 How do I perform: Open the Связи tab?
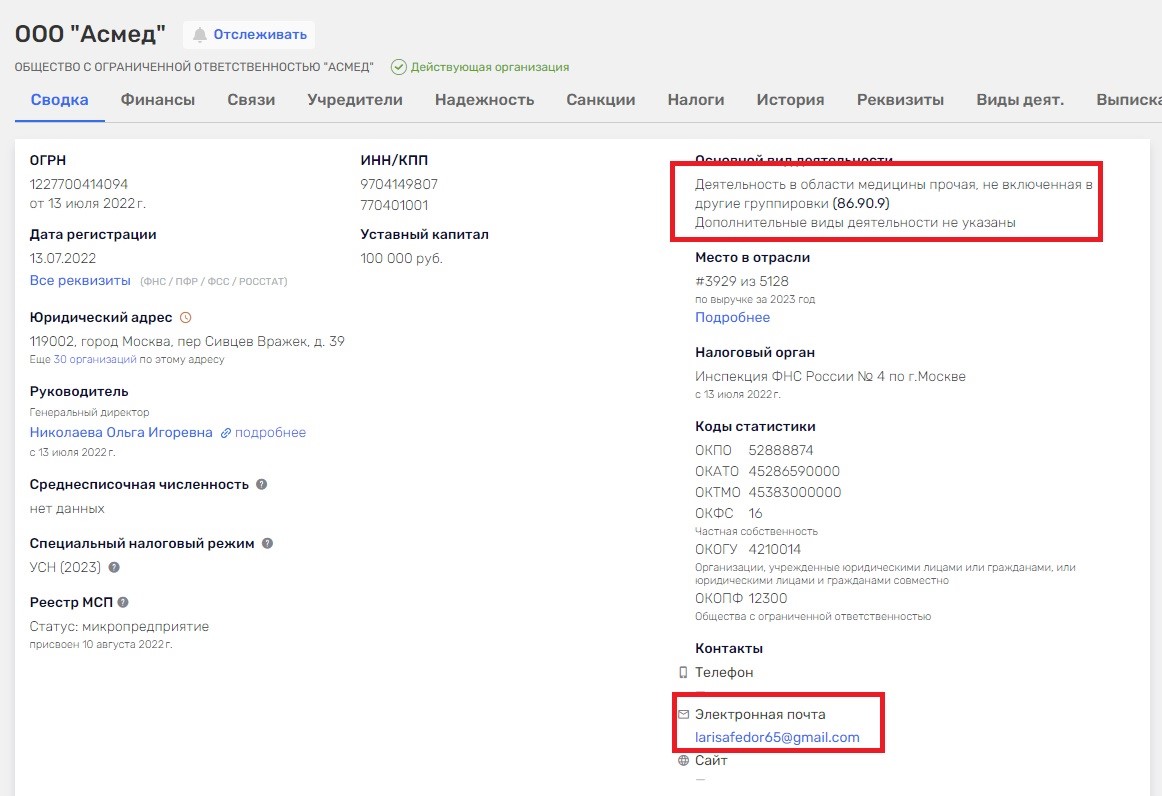coord(251,100)
